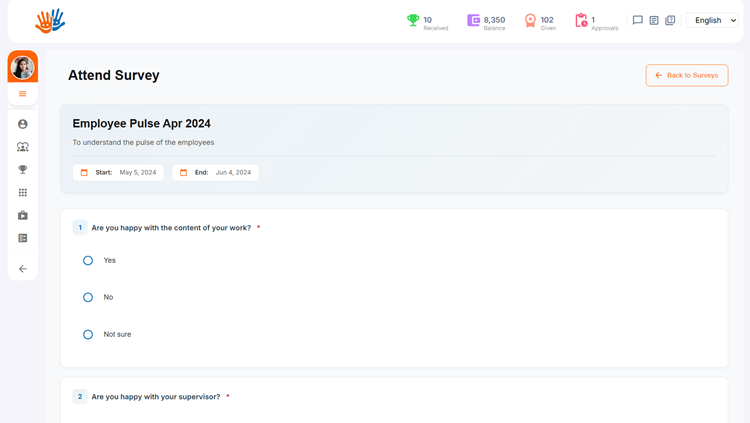
Task: Select the No radio option
Action: tap(88, 297)
